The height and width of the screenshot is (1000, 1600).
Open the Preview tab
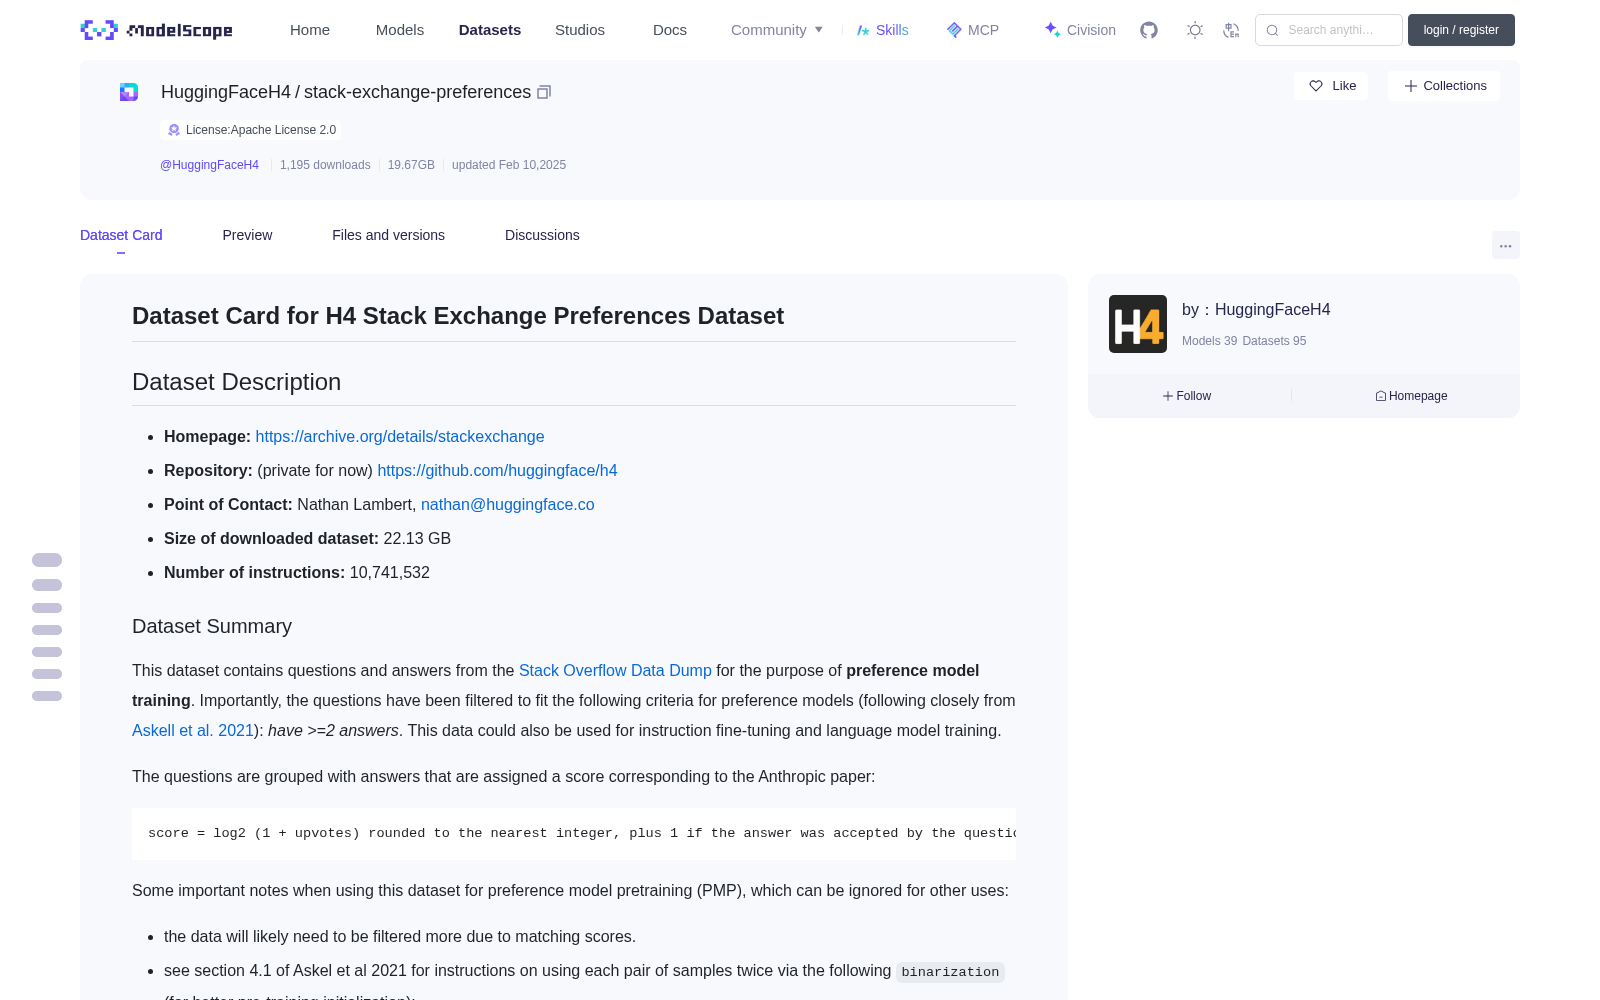[247, 235]
